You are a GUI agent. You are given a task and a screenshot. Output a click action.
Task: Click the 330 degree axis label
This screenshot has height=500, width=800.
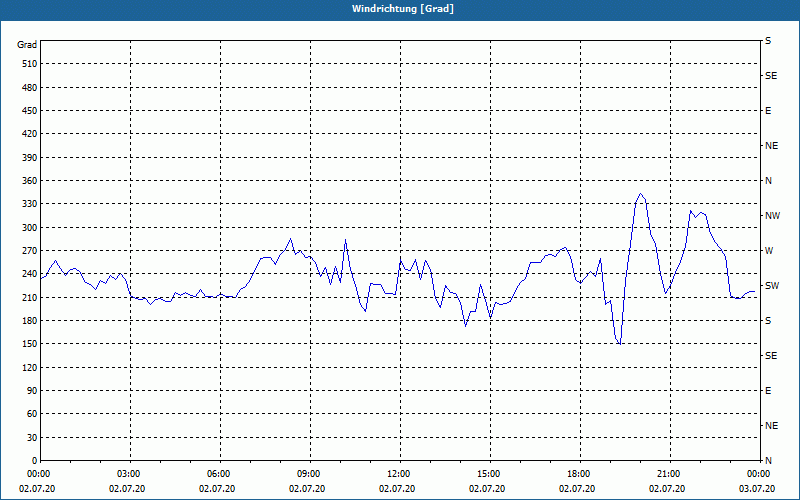(x=30, y=204)
